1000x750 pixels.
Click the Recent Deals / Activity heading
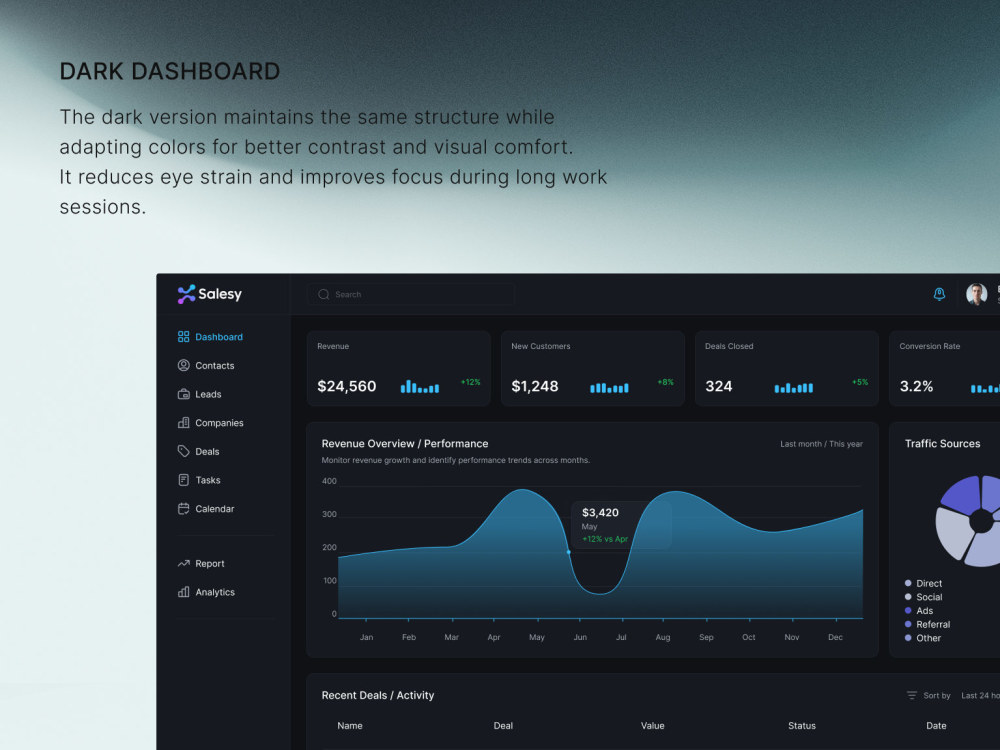pyautogui.click(x=378, y=695)
